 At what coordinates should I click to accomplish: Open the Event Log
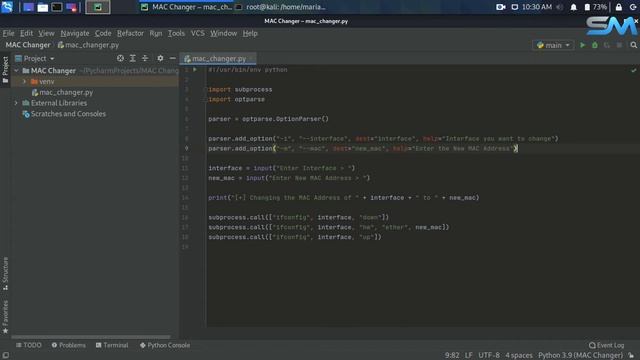click(x=607, y=345)
